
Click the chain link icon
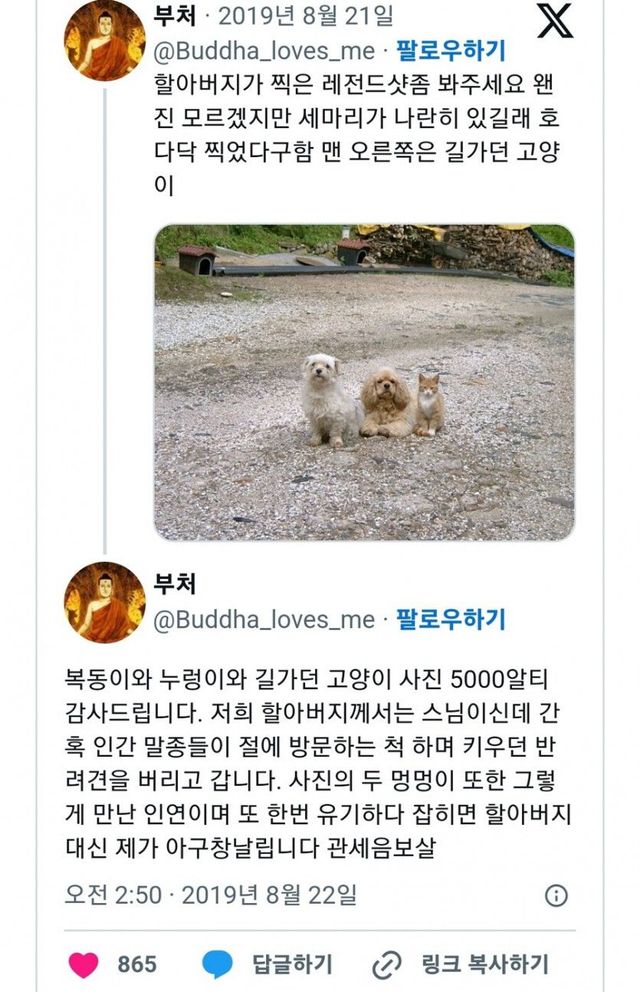[x=386, y=964]
